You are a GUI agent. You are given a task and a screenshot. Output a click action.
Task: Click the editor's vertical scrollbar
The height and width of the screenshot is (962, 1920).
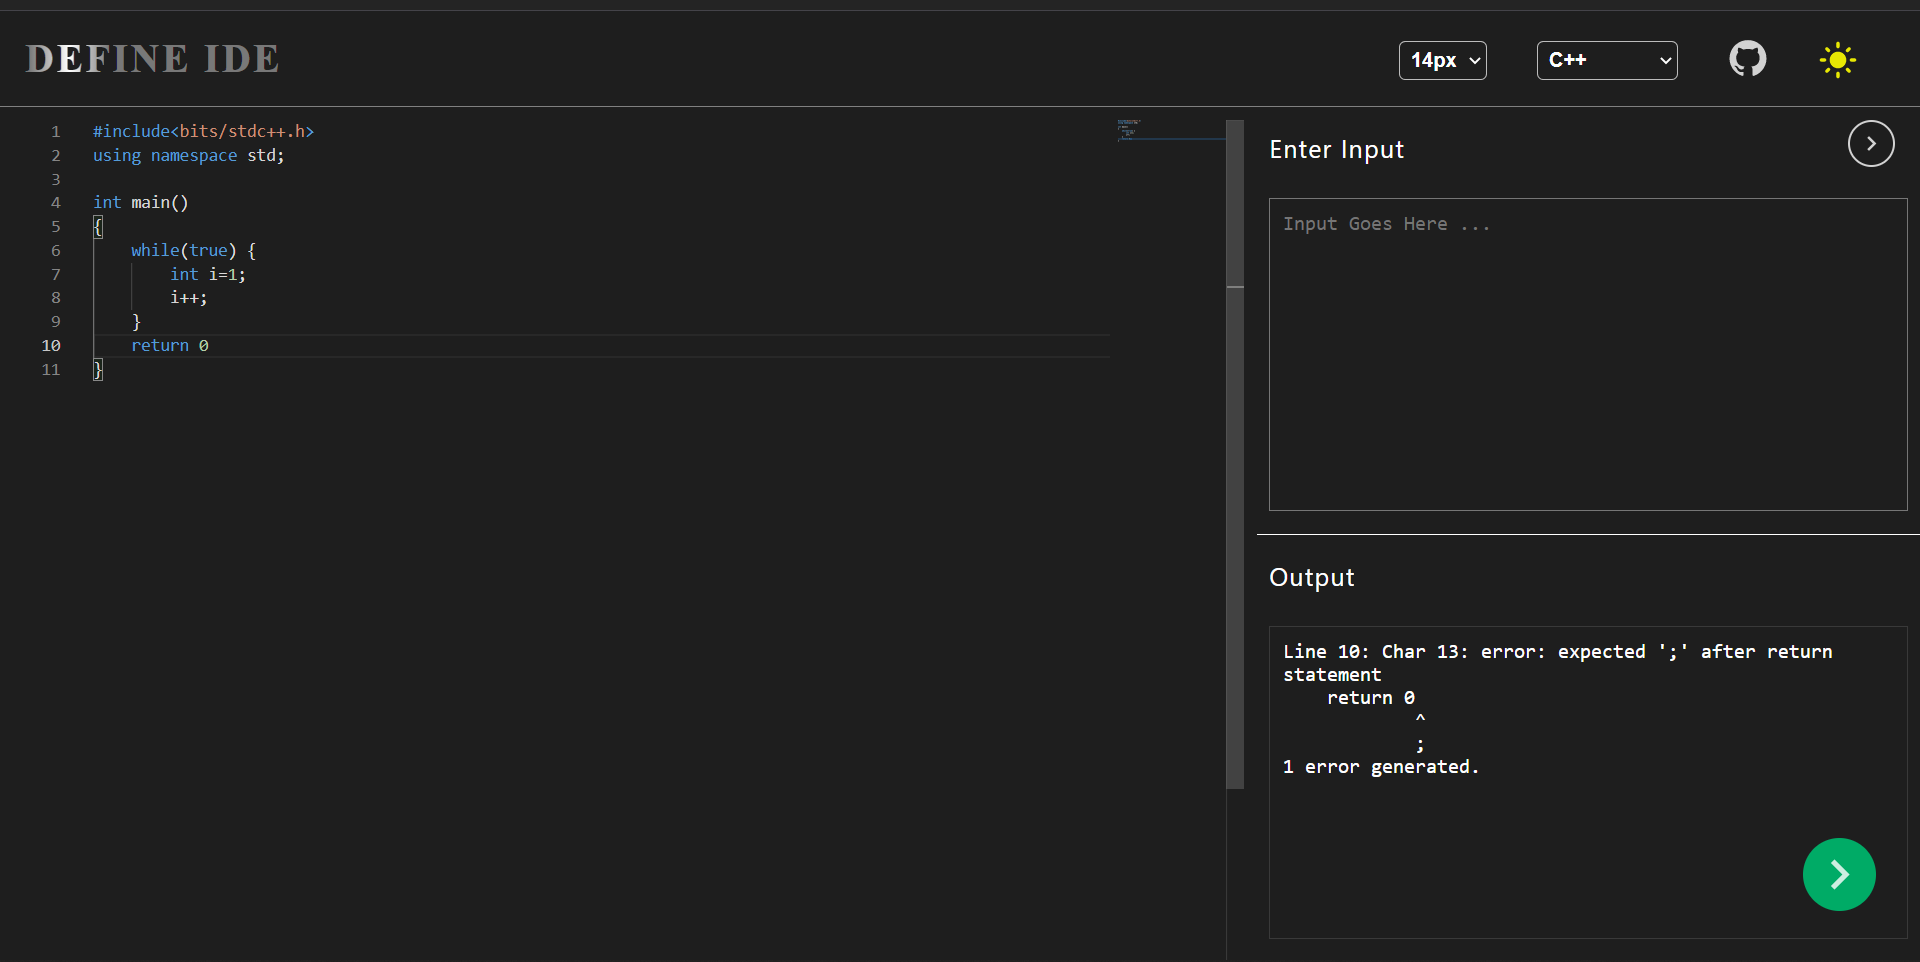point(1235,455)
